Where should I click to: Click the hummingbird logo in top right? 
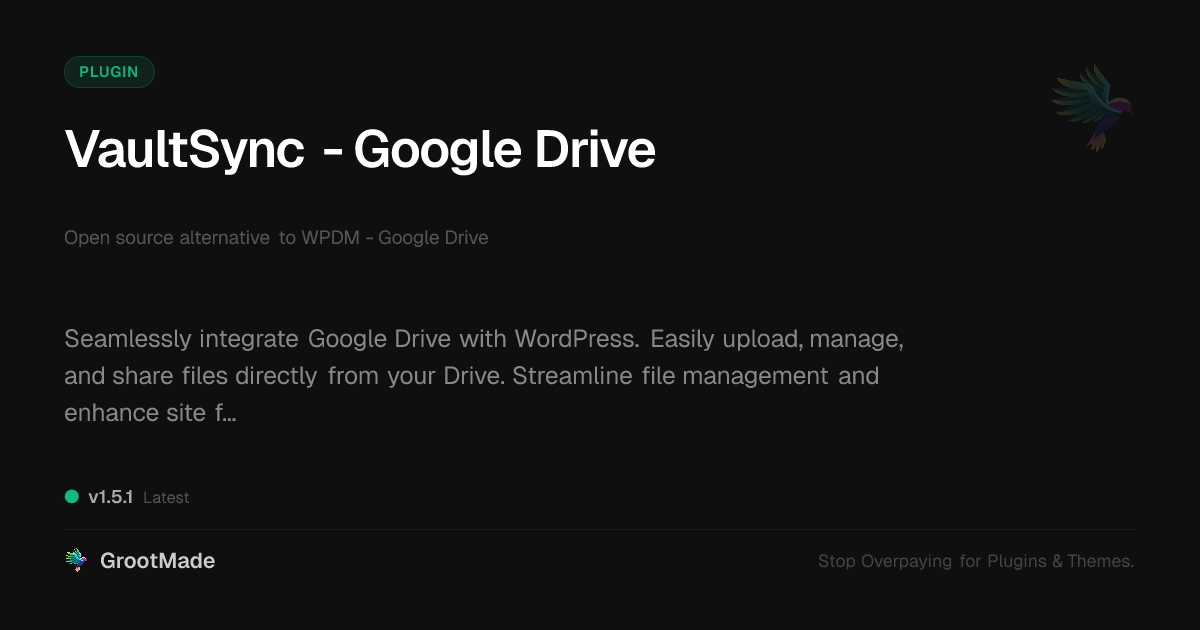tap(1092, 107)
